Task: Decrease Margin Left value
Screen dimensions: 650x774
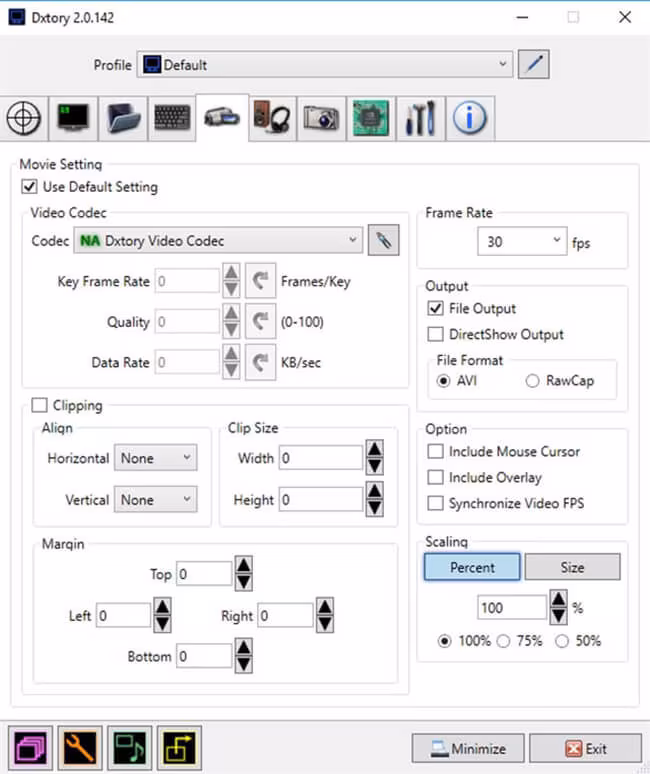Action: click(x=162, y=624)
